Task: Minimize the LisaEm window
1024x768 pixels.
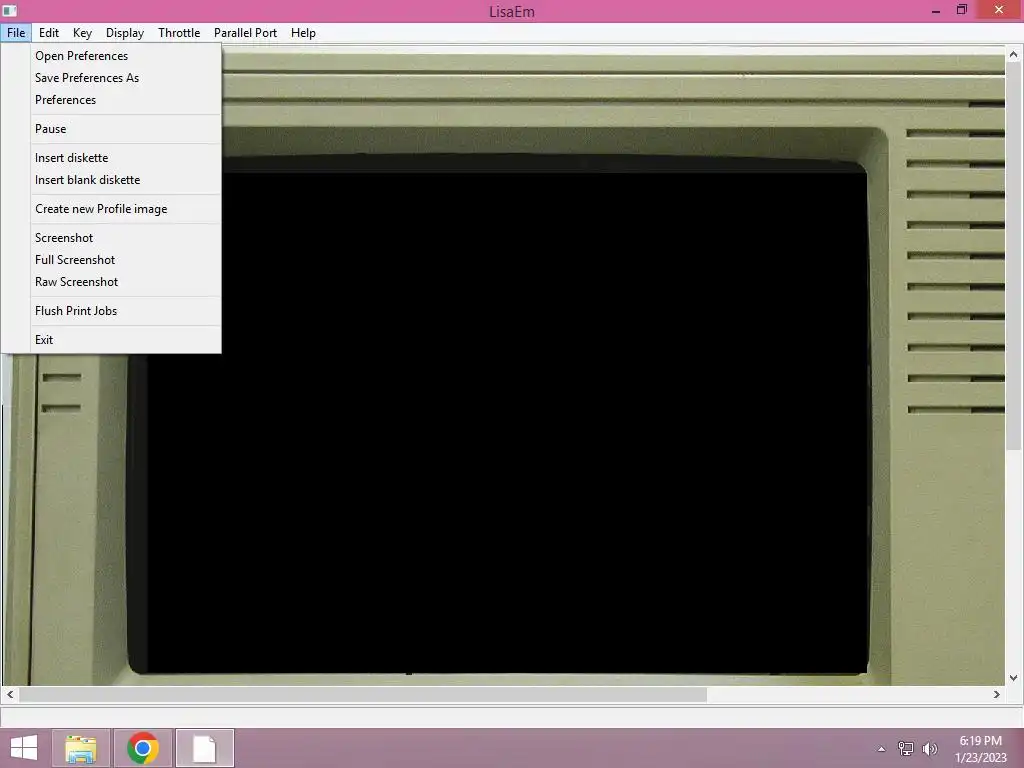Action: coord(936,10)
